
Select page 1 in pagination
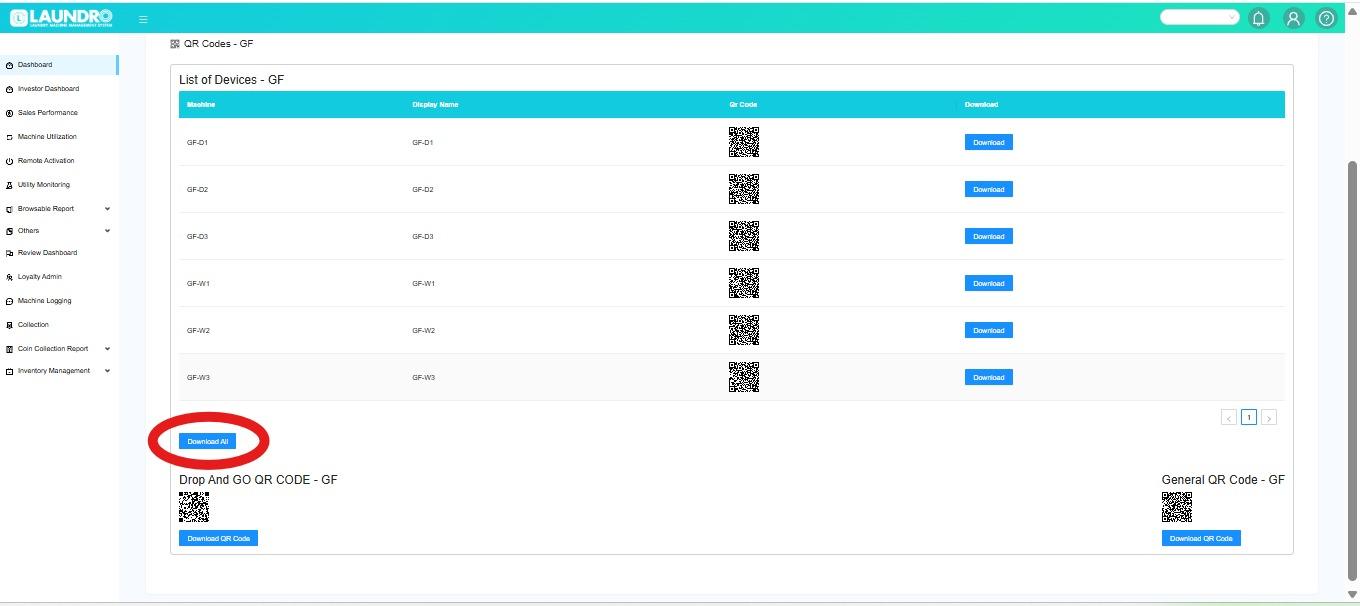1249,417
